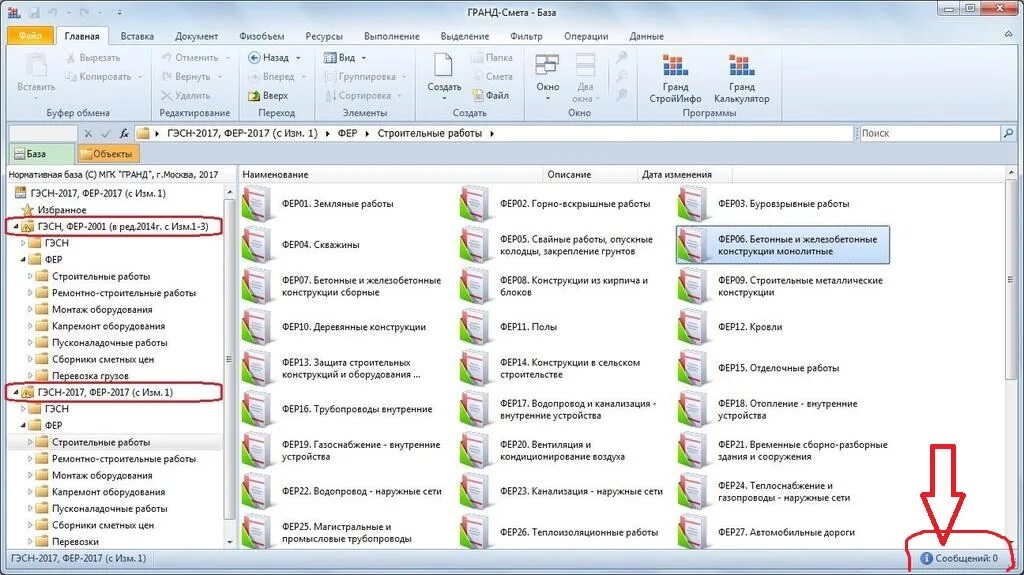Open the Вид dropdown
The image size is (1024, 575).
click(x=345, y=58)
